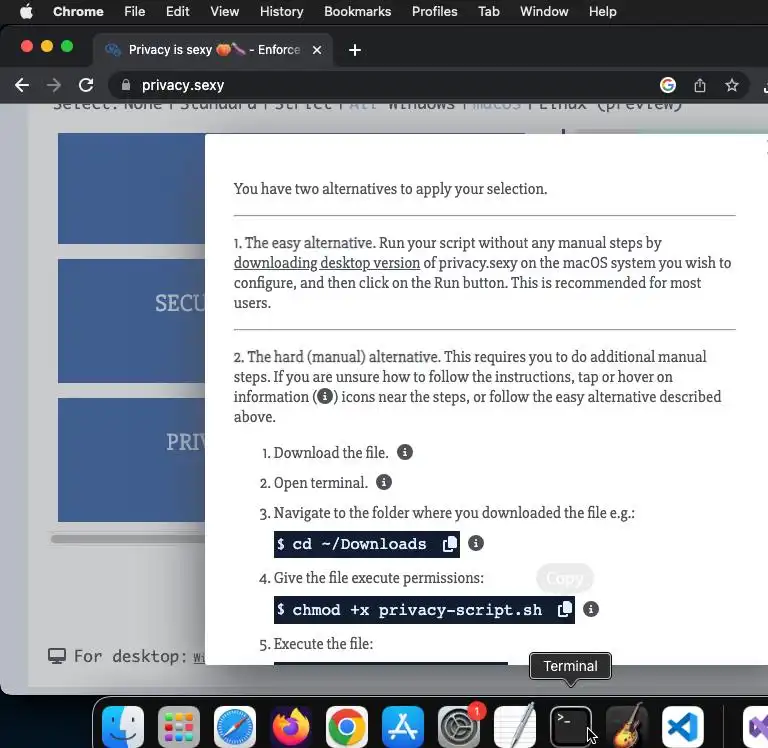Click the Google account icon in address bar
Screen dimensions: 768x748
pyautogui.click(x=668, y=85)
